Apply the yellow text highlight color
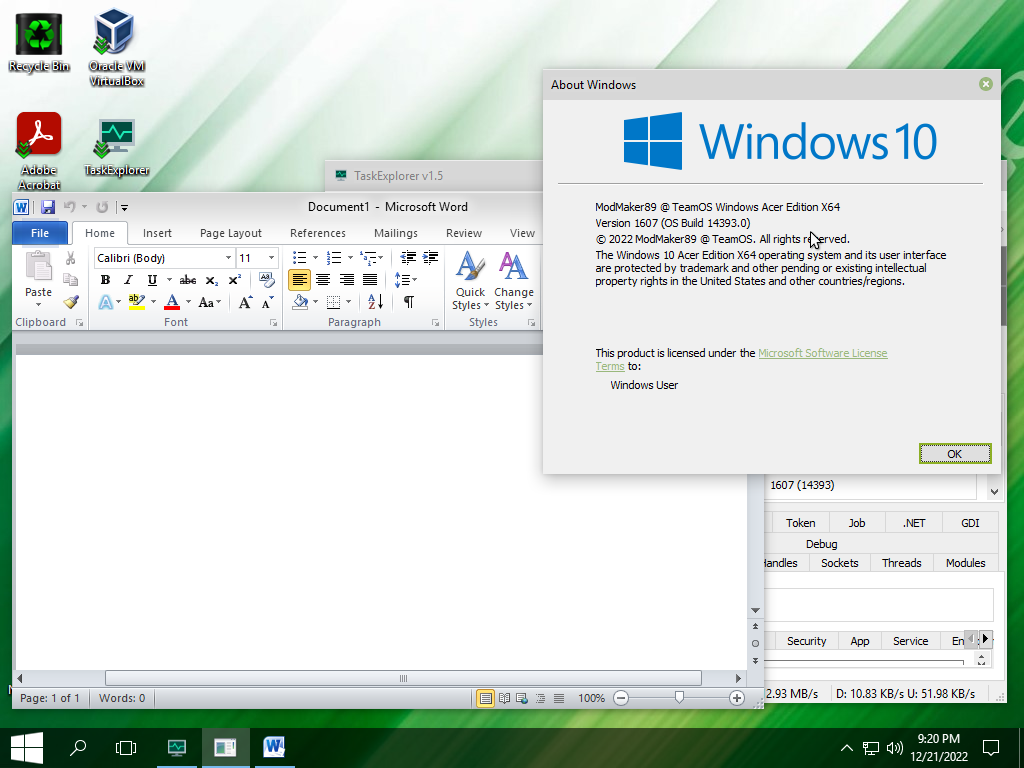Image resolution: width=1024 pixels, height=768 pixels. click(x=136, y=302)
